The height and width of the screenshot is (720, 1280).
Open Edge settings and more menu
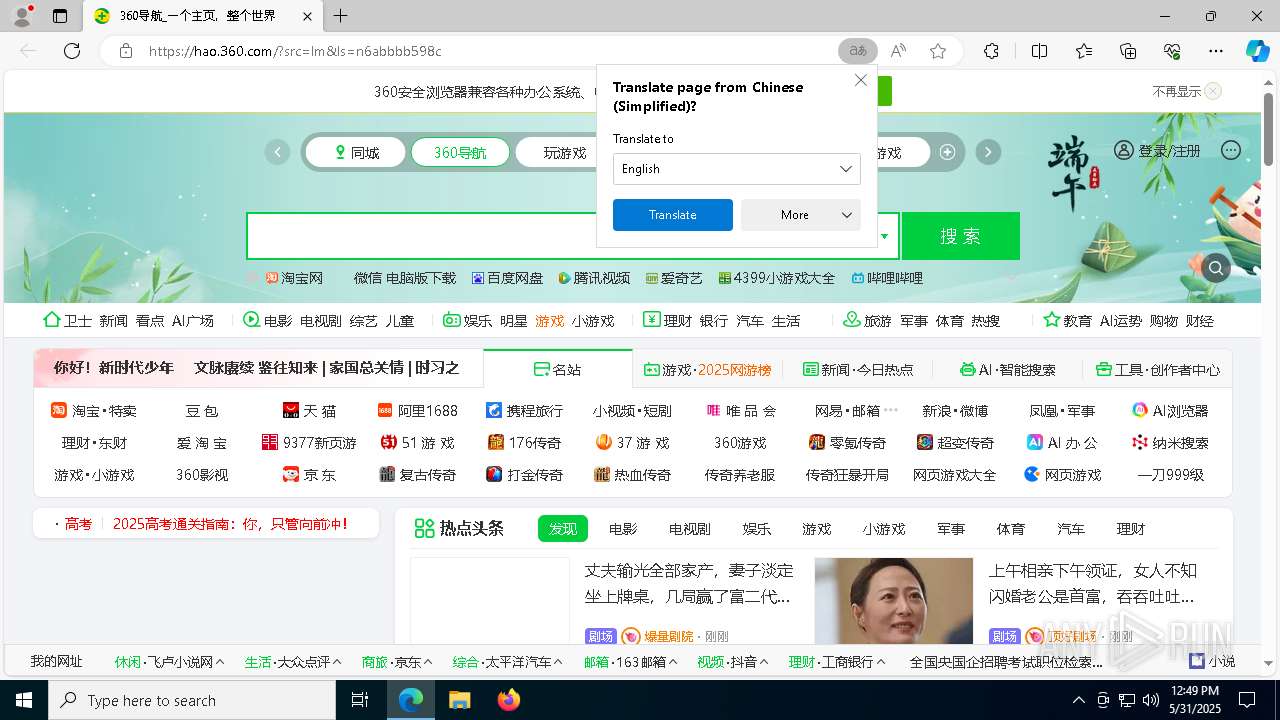click(x=1216, y=51)
